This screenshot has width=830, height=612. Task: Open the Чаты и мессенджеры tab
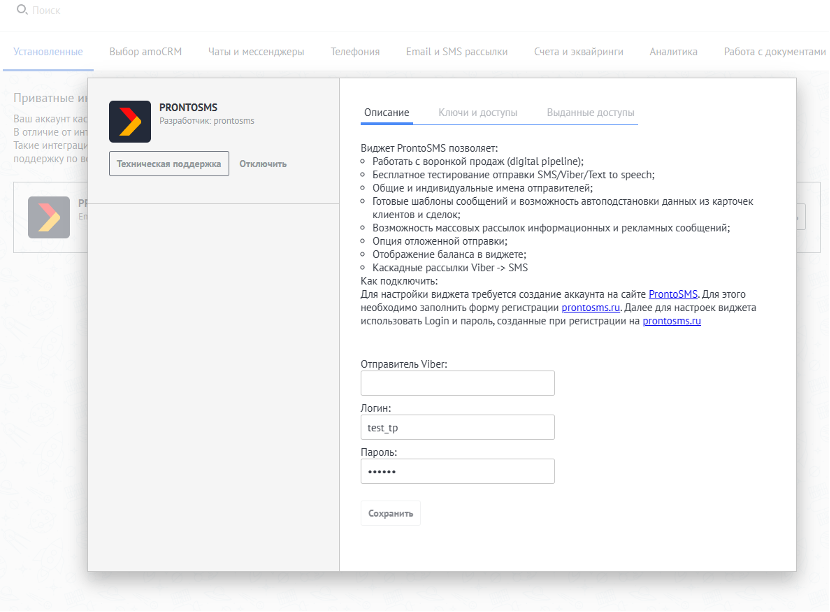[256, 51]
